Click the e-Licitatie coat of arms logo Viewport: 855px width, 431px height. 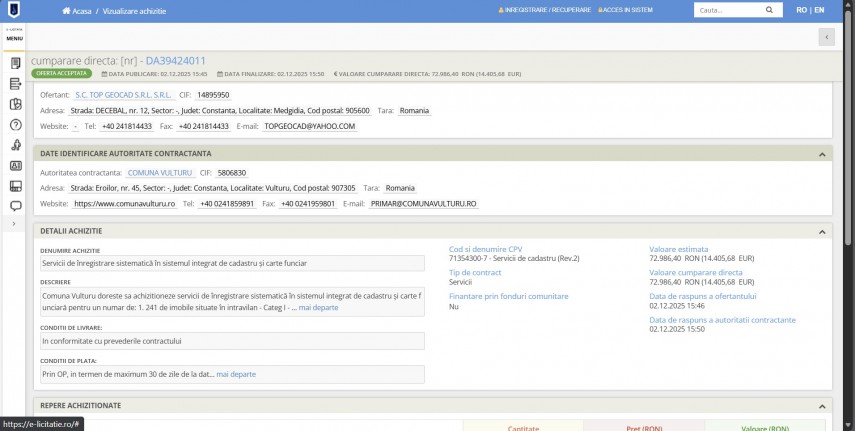pyautogui.click(x=14, y=10)
